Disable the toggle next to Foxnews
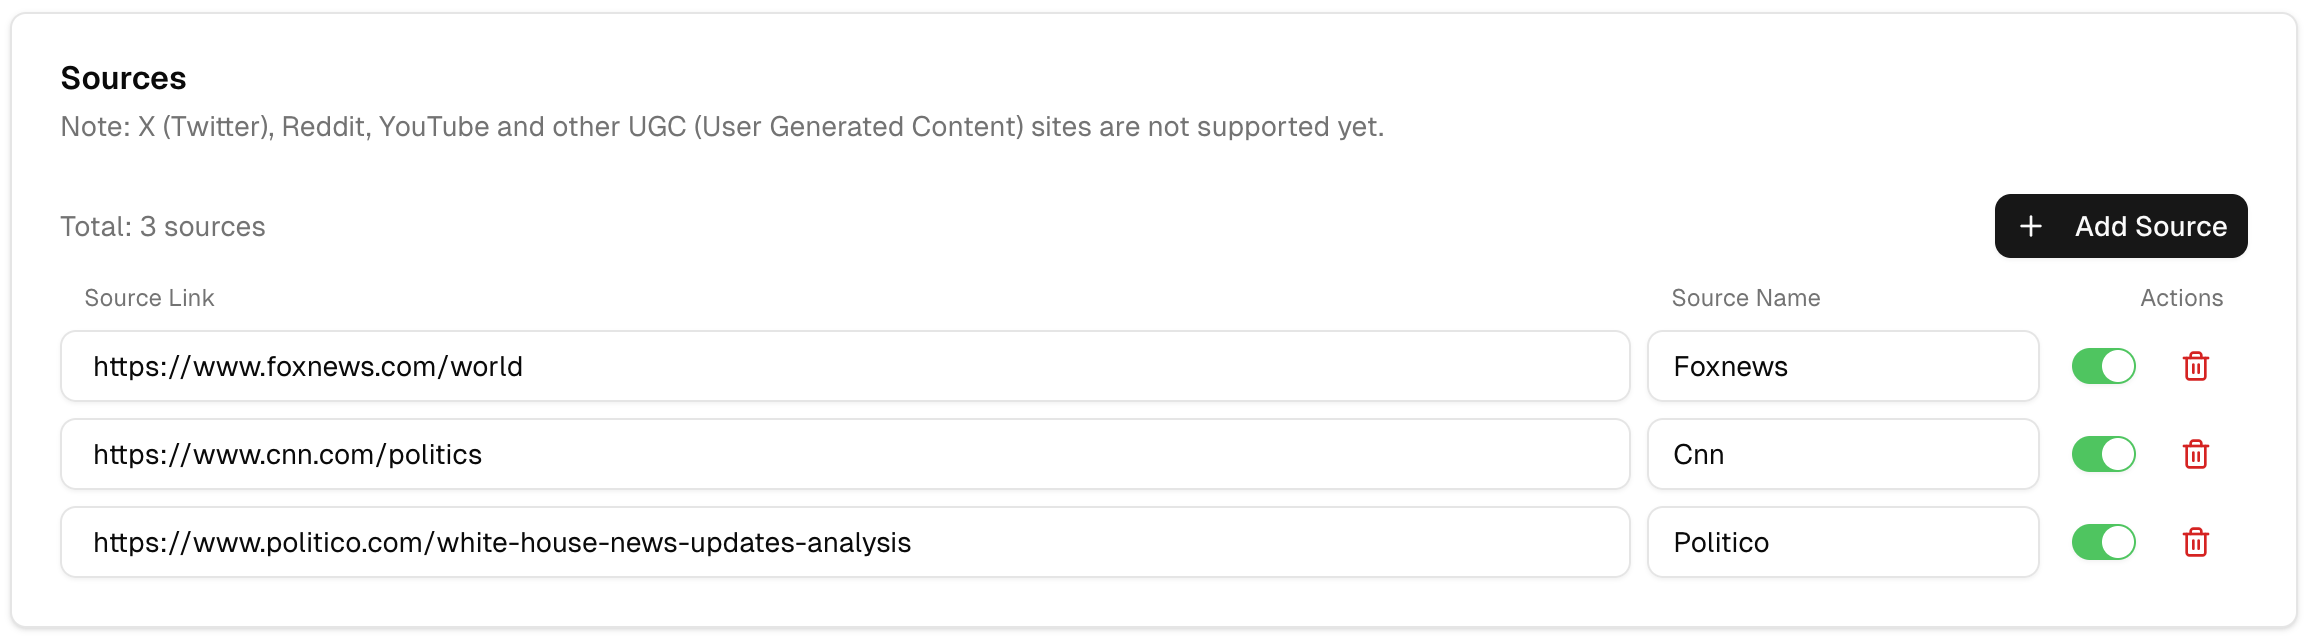 point(2103,366)
